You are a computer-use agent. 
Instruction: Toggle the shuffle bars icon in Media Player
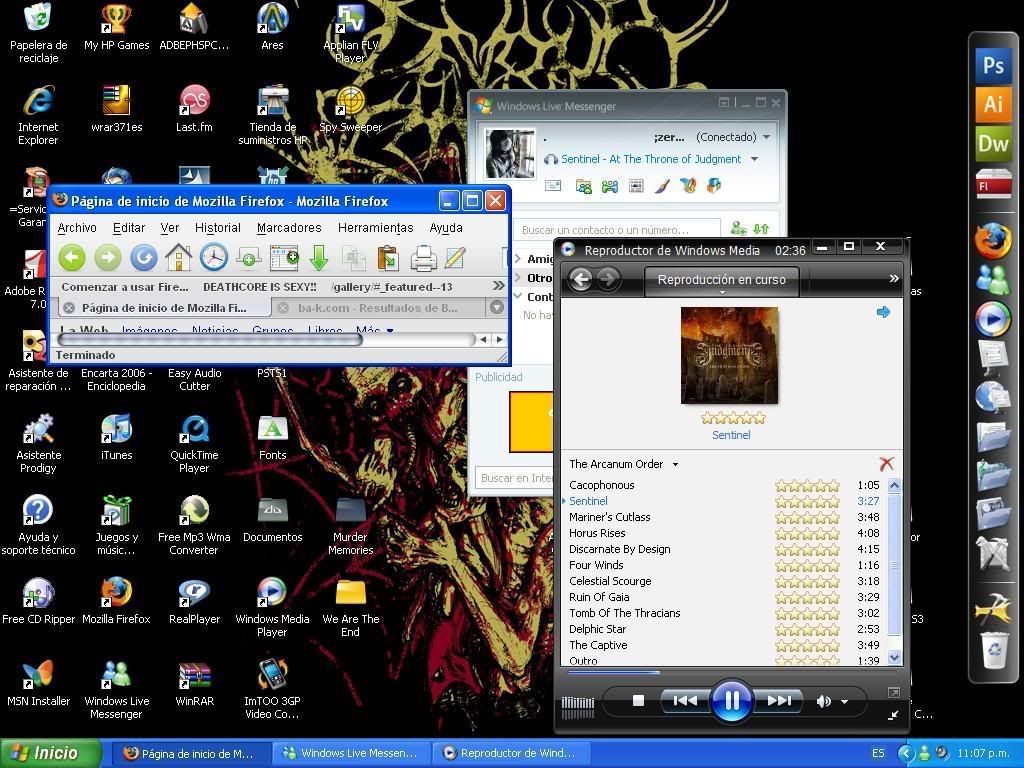coord(578,707)
